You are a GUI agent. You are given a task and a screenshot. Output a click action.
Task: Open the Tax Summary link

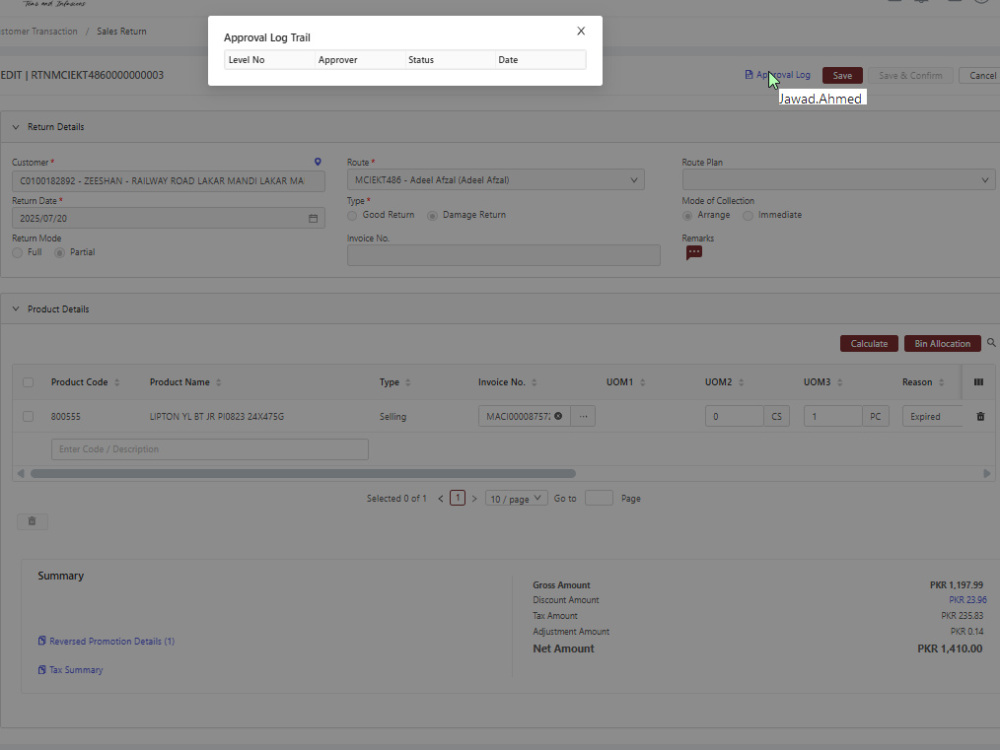pyautogui.click(x=70, y=670)
